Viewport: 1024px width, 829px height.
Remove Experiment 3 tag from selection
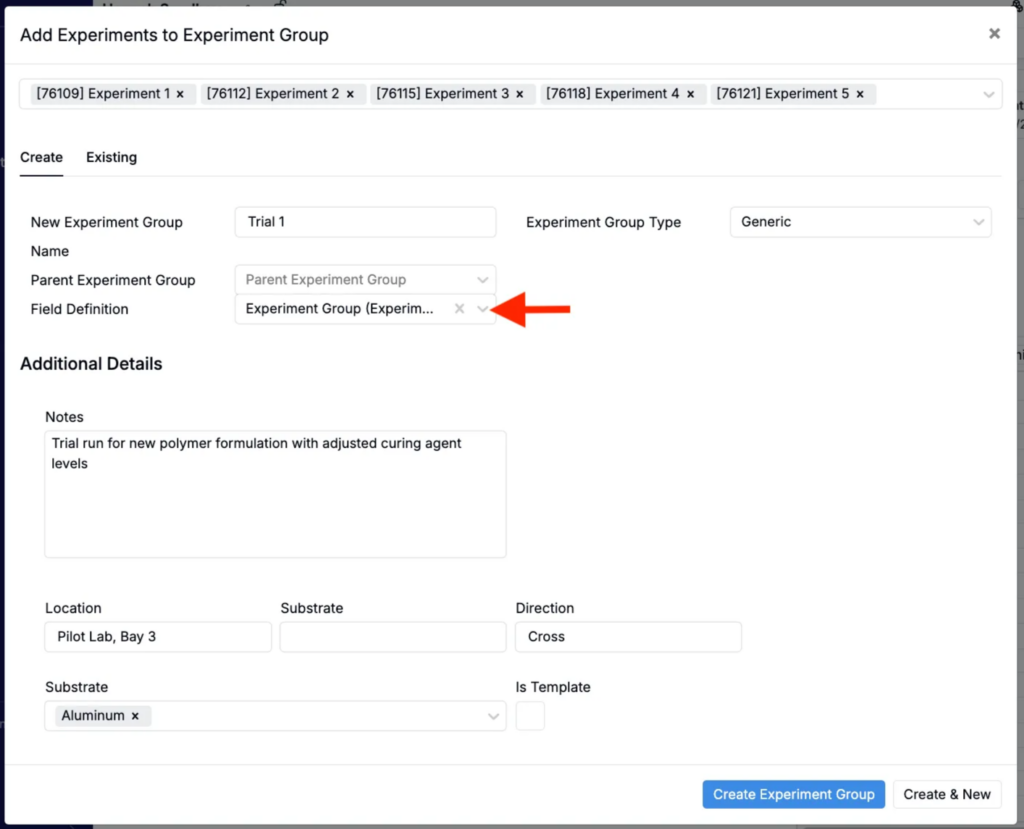[x=520, y=94]
